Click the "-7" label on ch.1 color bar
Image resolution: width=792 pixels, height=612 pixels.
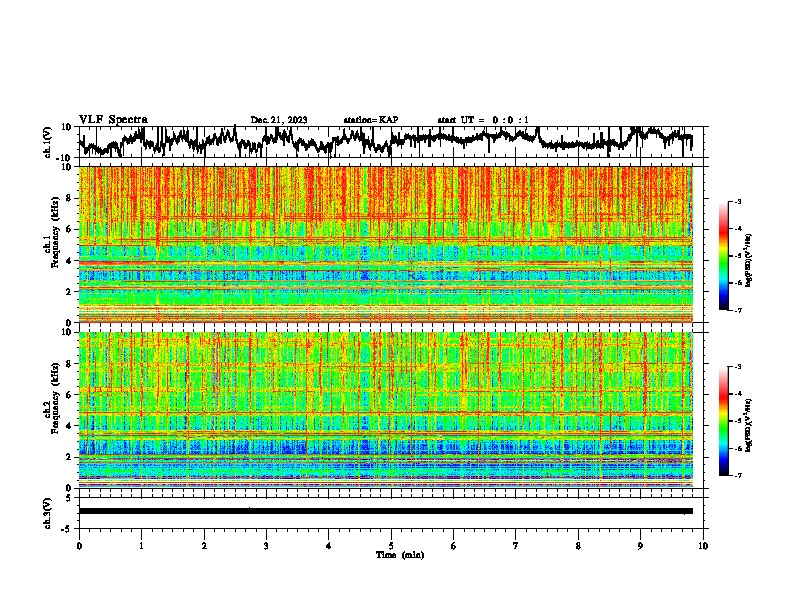(738, 310)
